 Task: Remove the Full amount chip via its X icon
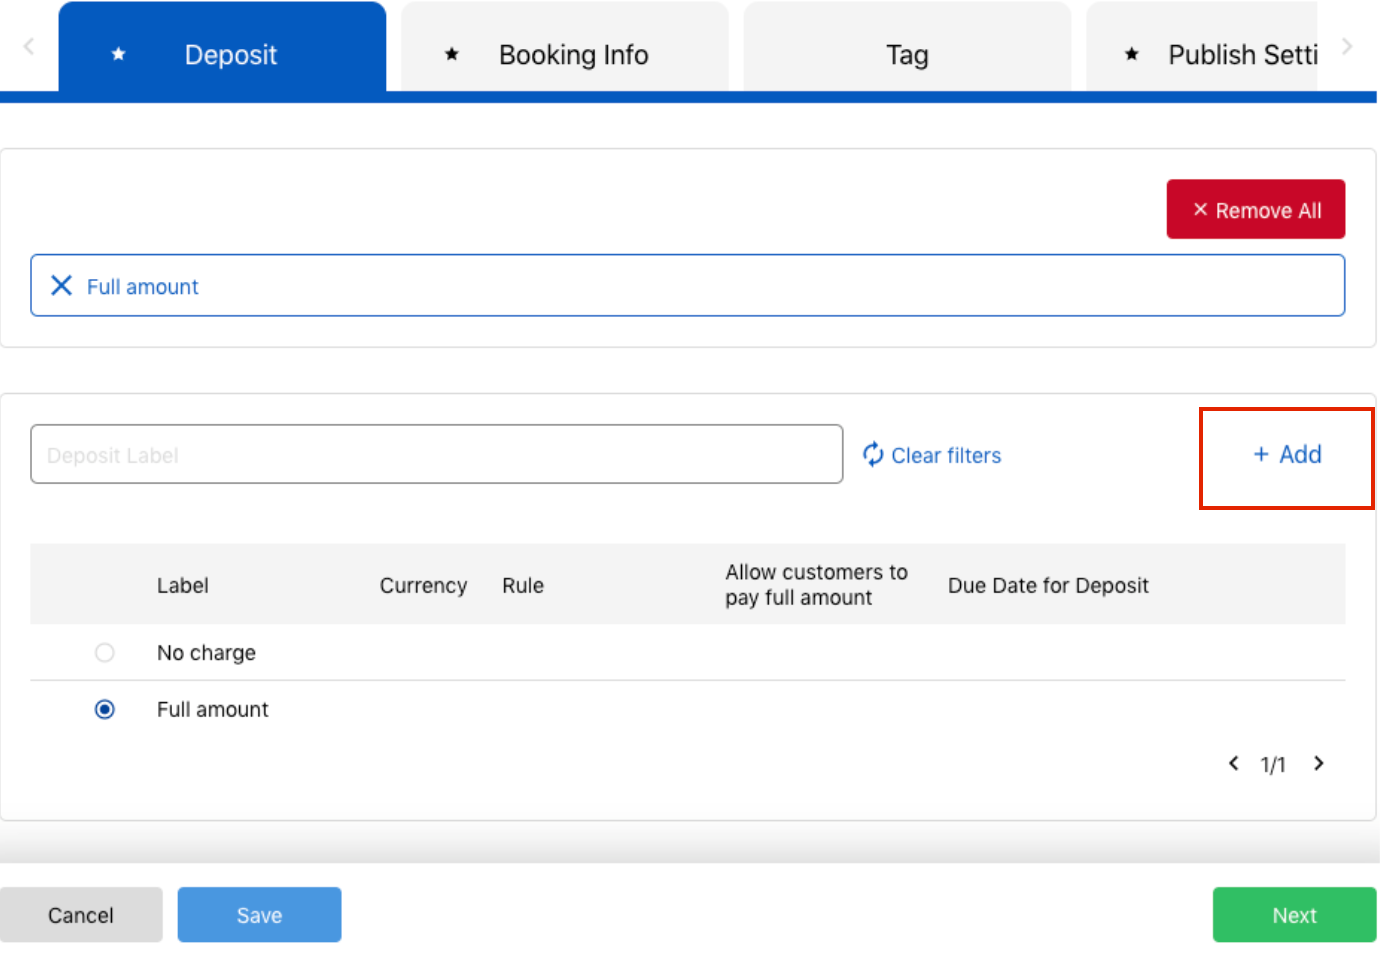click(x=61, y=285)
